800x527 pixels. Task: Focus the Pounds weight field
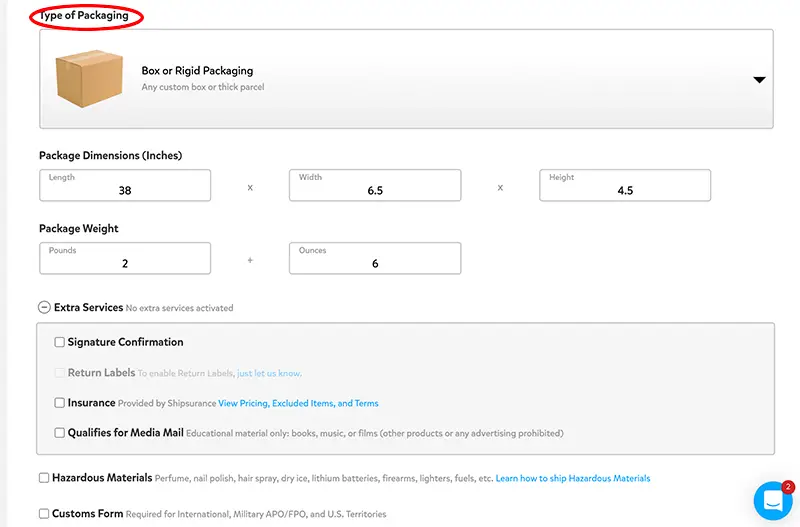click(125, 258)
